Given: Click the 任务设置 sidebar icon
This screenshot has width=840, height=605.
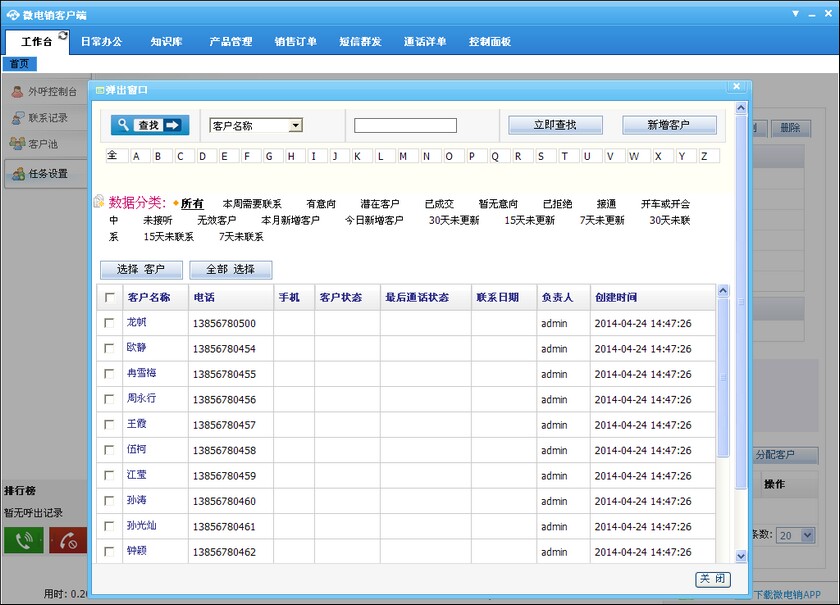Looking at the screenshot, I should (x=18, y=174).
